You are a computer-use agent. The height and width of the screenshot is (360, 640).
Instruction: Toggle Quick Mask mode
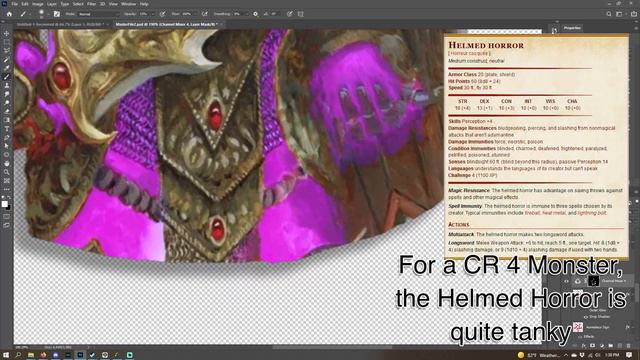tap(7, 216)
